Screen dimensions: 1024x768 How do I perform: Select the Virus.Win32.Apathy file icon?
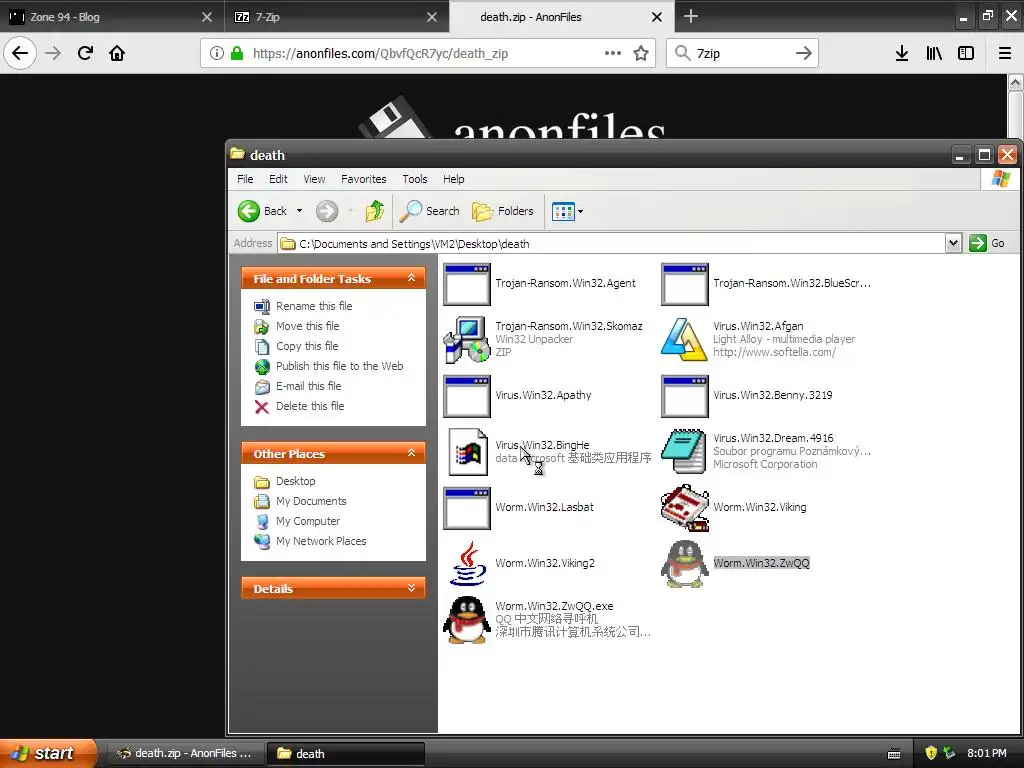coord(466,396)
